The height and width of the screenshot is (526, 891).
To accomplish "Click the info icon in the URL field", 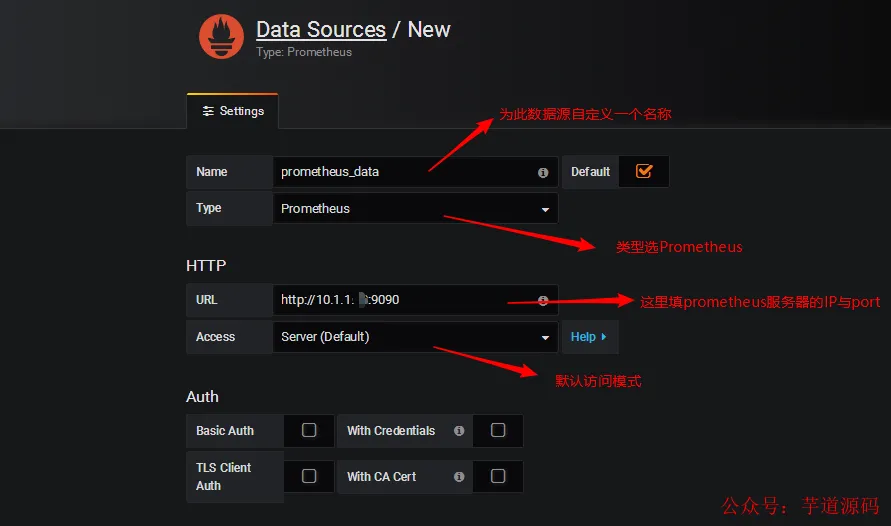I will [x=543, y=300].
